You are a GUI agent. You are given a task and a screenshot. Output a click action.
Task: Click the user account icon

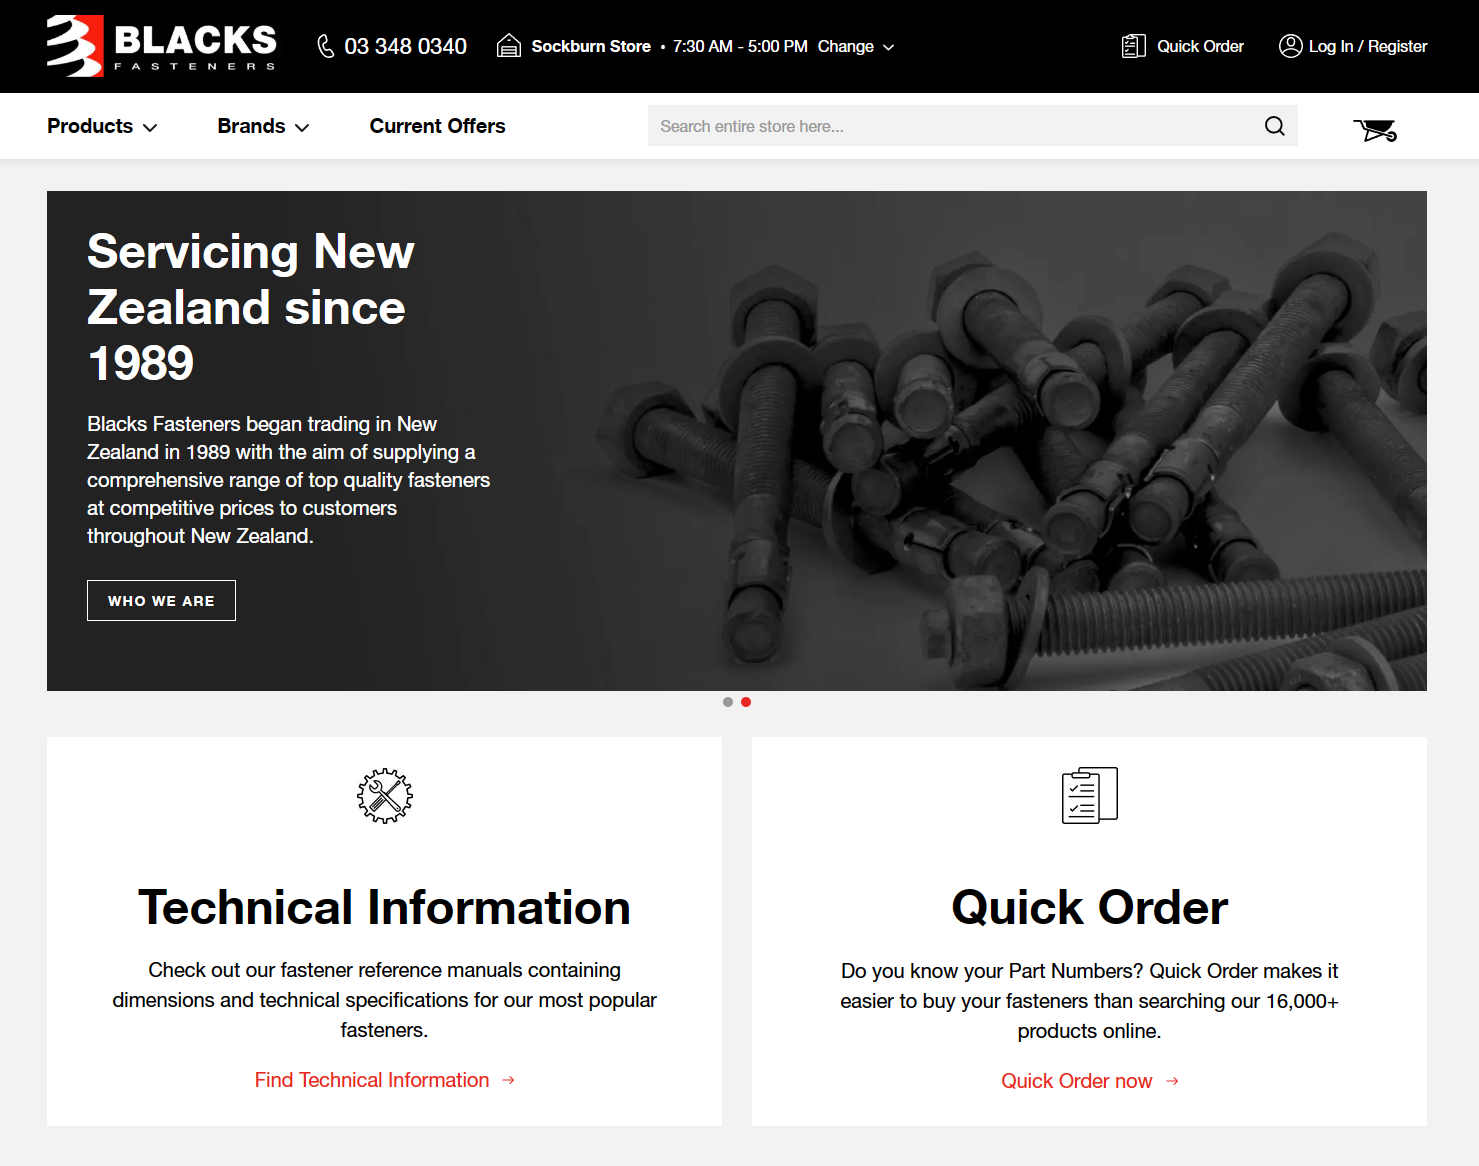[x=1290, y=46]
